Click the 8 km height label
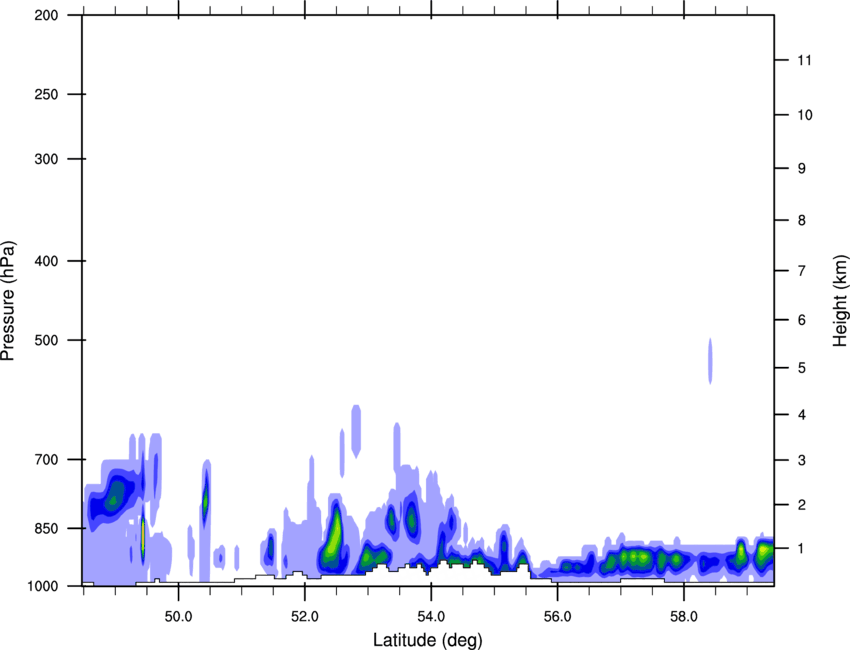The height and width of the screenshot is (650, 850). click(x=802, y=220)
